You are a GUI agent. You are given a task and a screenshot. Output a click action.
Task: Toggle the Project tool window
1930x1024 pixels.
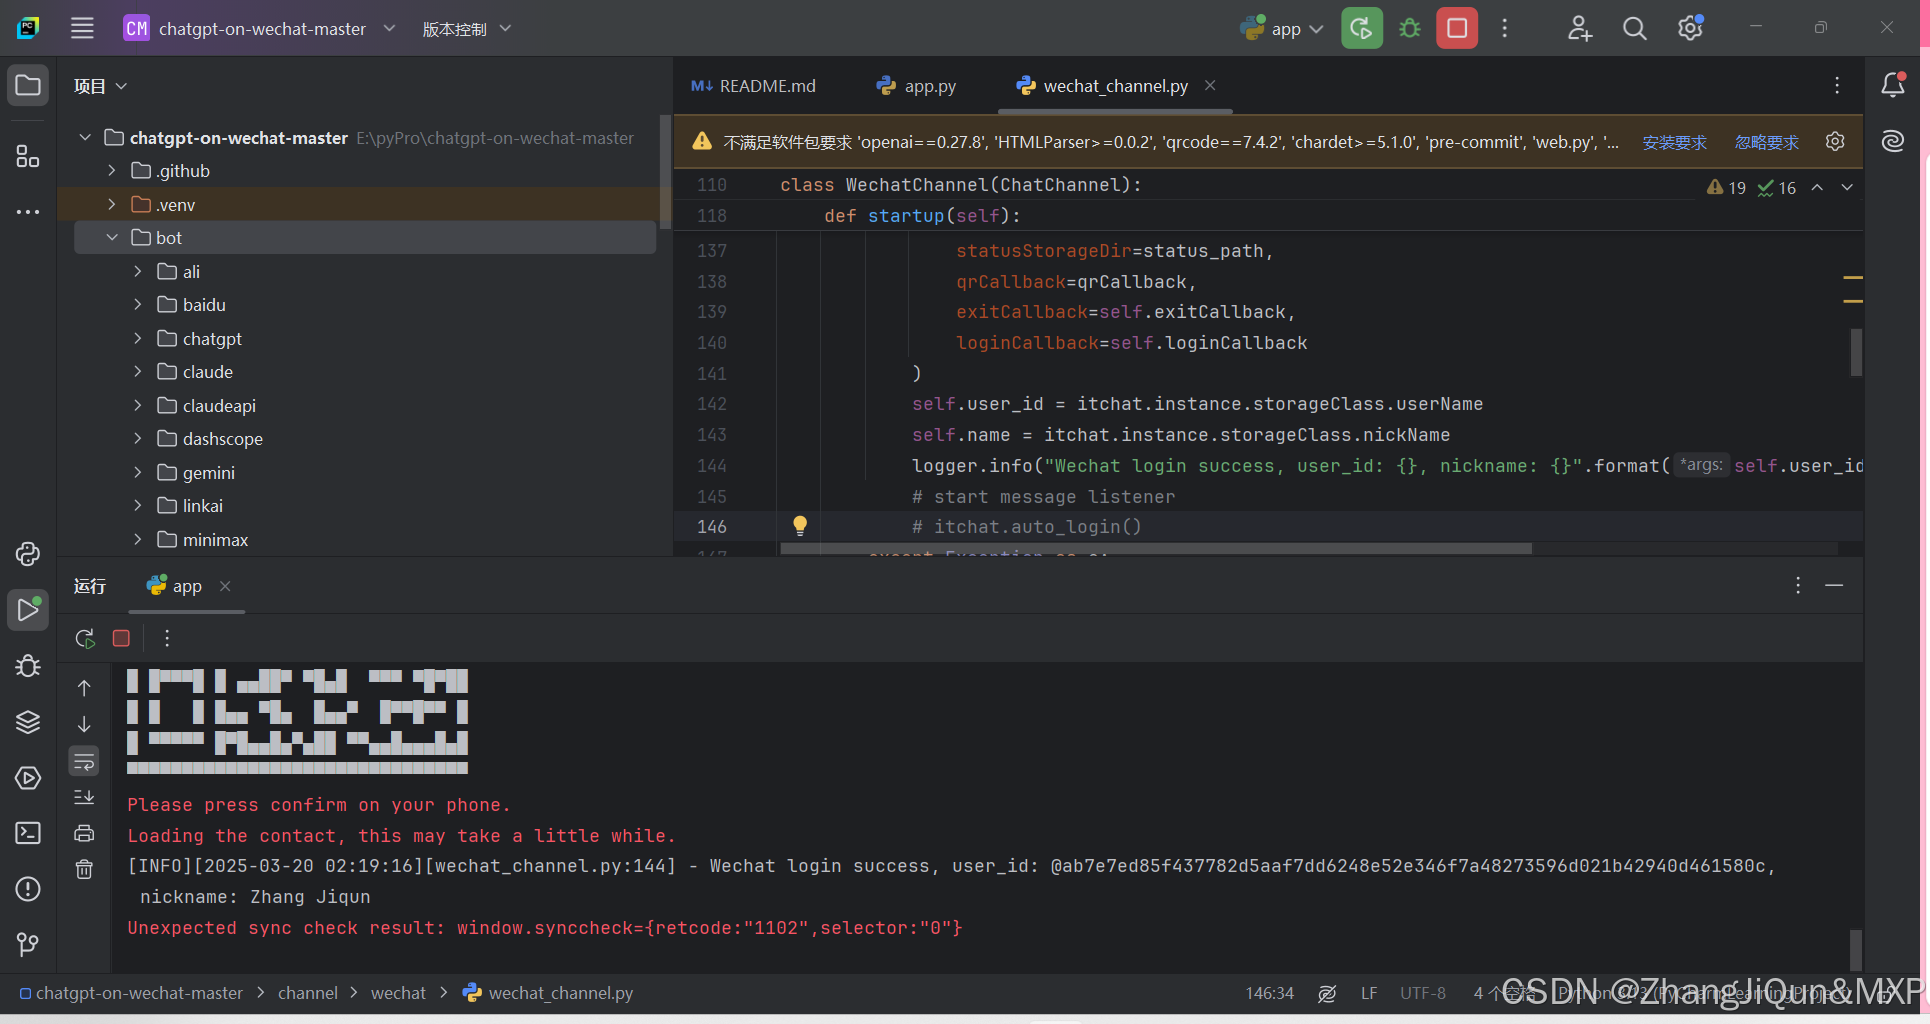[27, 85]
